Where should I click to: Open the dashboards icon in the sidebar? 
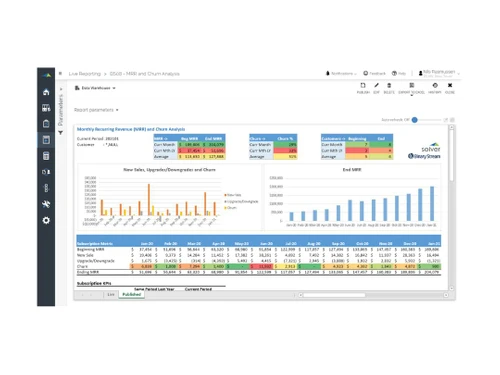46,108
